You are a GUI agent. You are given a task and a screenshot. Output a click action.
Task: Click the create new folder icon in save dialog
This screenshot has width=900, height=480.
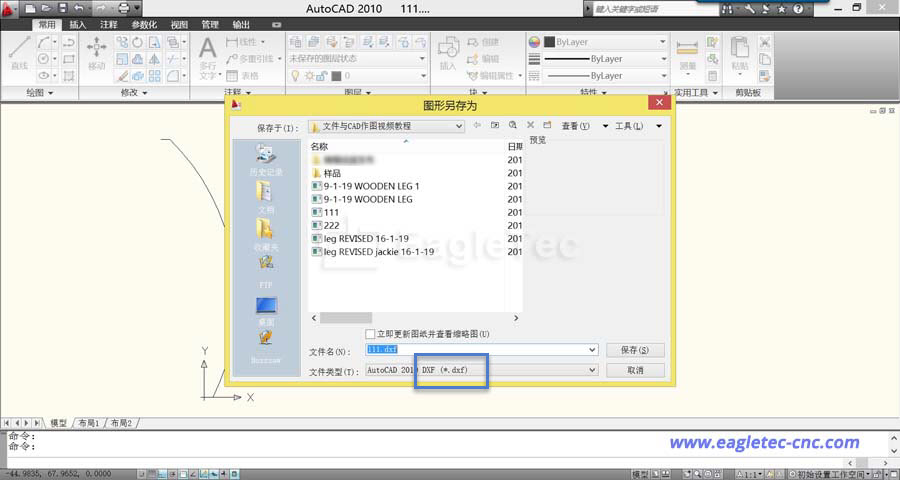547,125
